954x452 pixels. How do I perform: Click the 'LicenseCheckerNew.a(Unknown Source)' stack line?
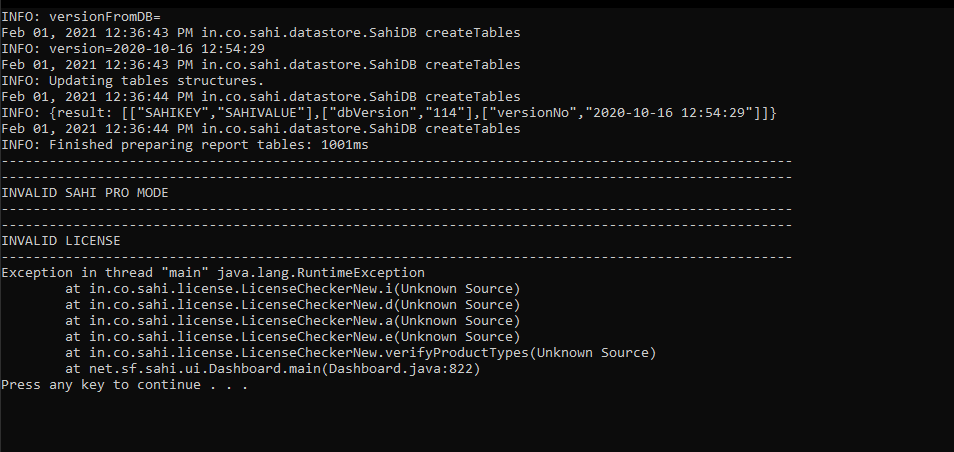pyautogui.click(x=293, y=321)
